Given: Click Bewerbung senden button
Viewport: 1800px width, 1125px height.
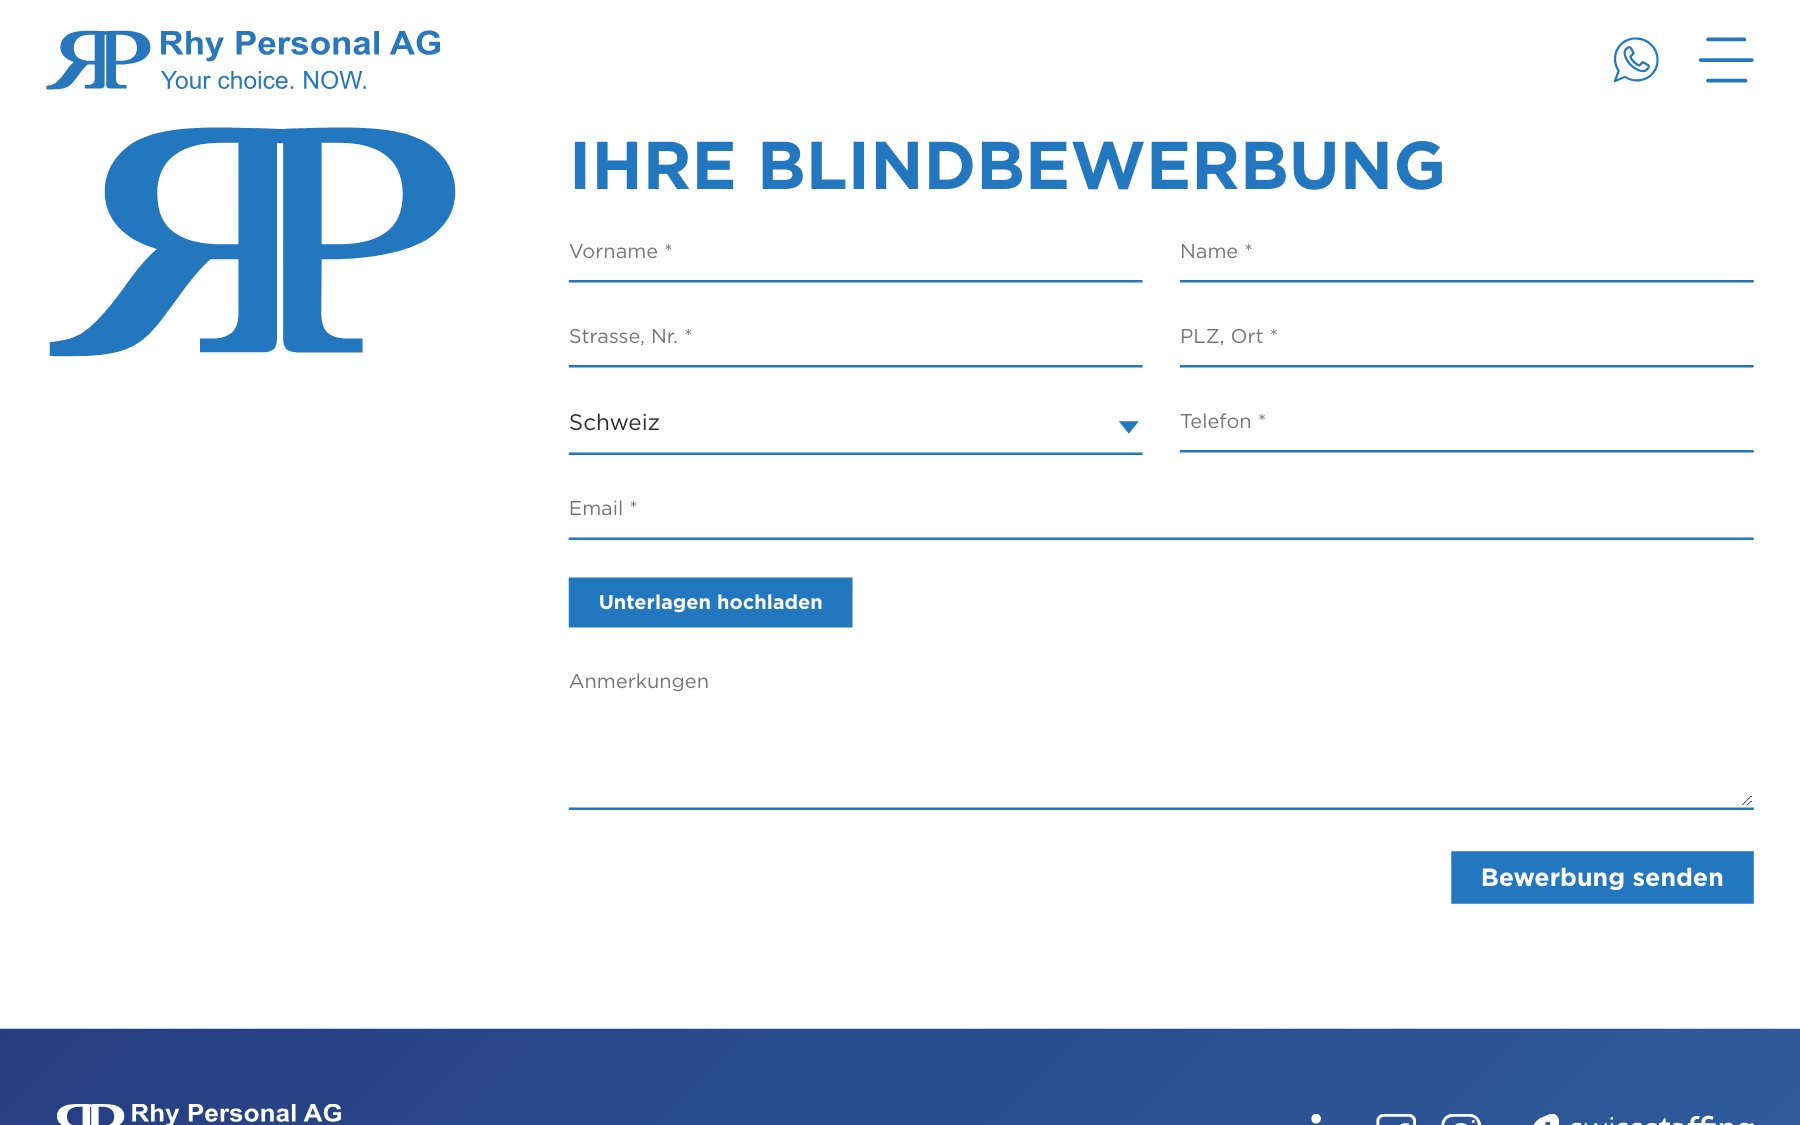Looking at the screenshot, I should [1602, 877].
